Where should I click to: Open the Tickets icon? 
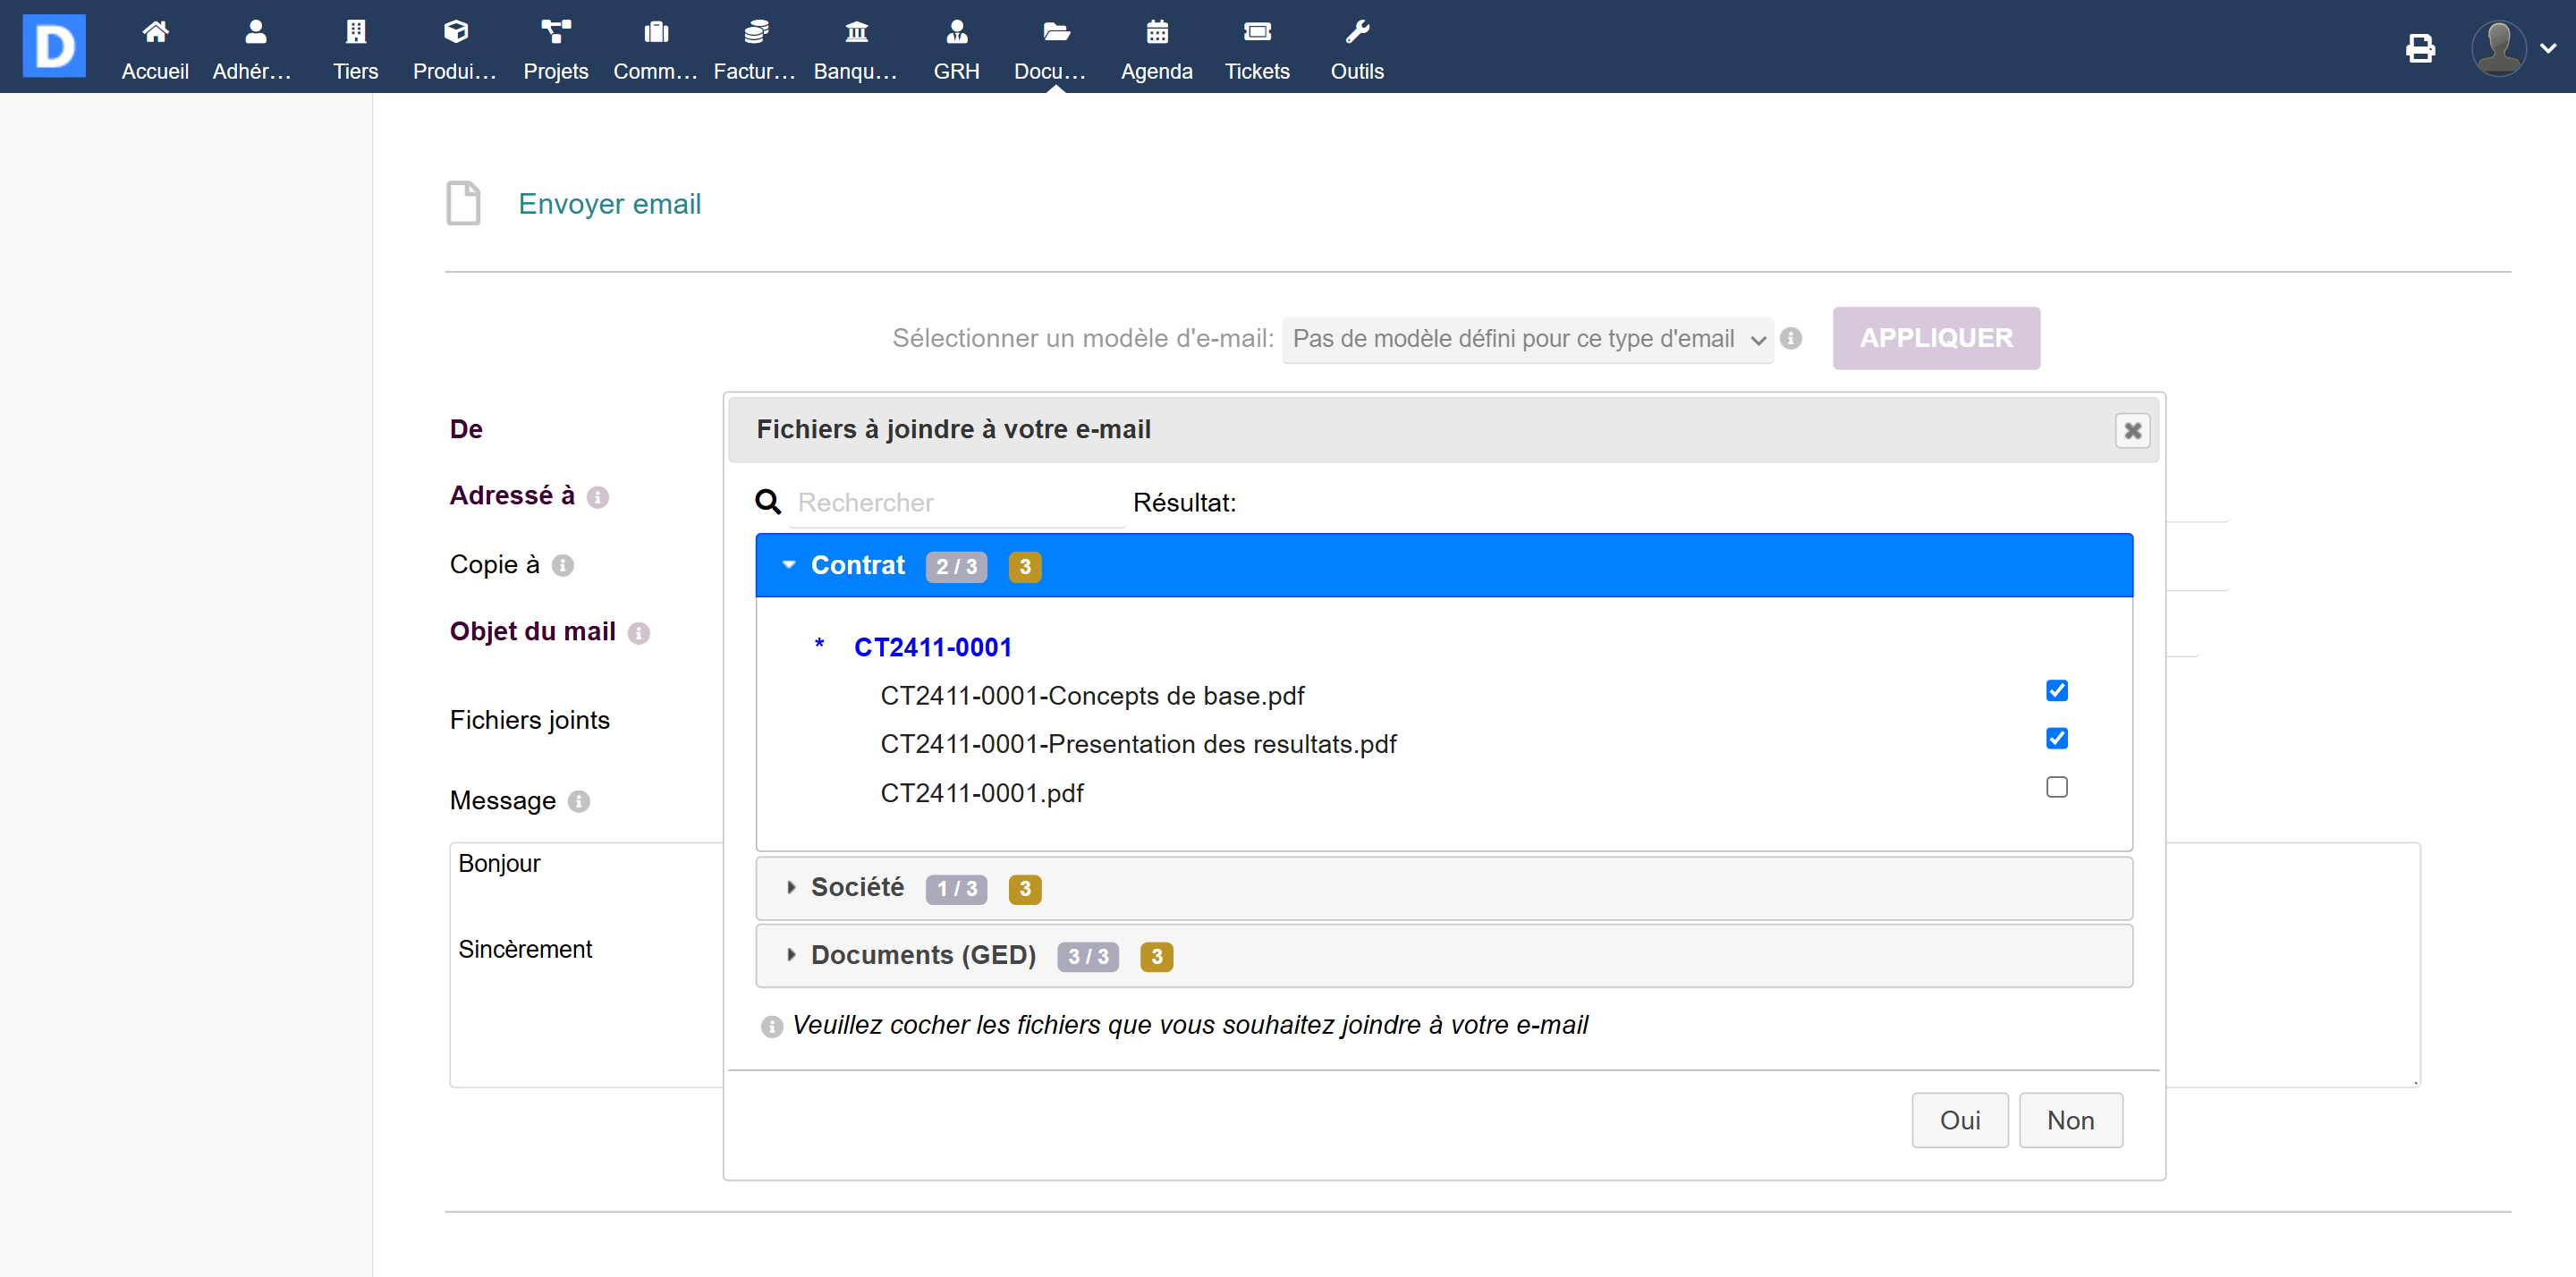1256,32
